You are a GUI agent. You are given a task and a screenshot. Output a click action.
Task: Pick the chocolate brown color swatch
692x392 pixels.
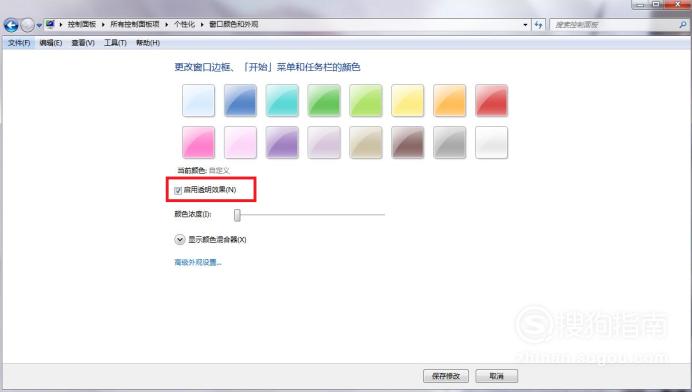(x=408, y=143)
